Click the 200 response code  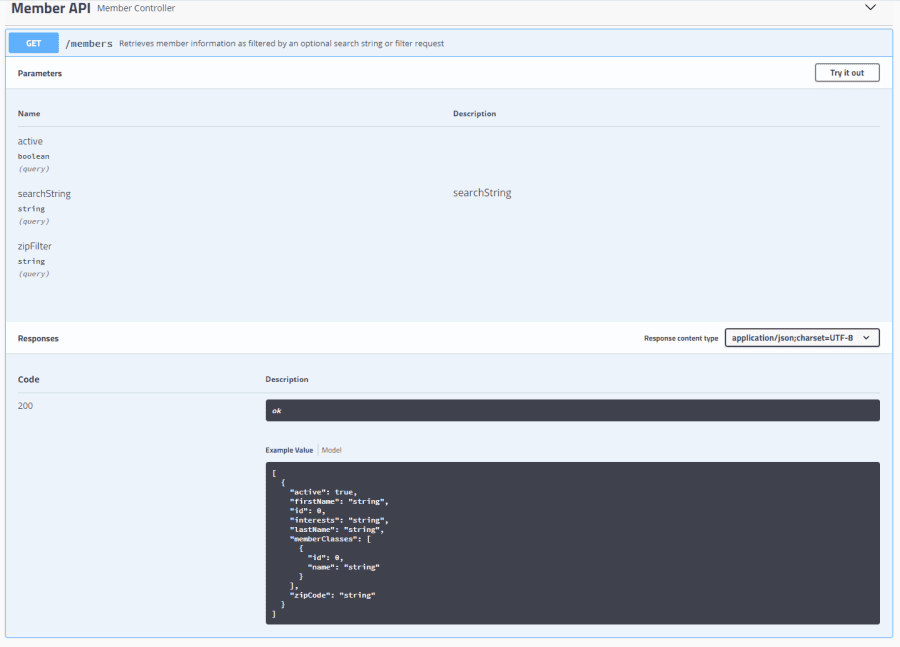[25, 406]
